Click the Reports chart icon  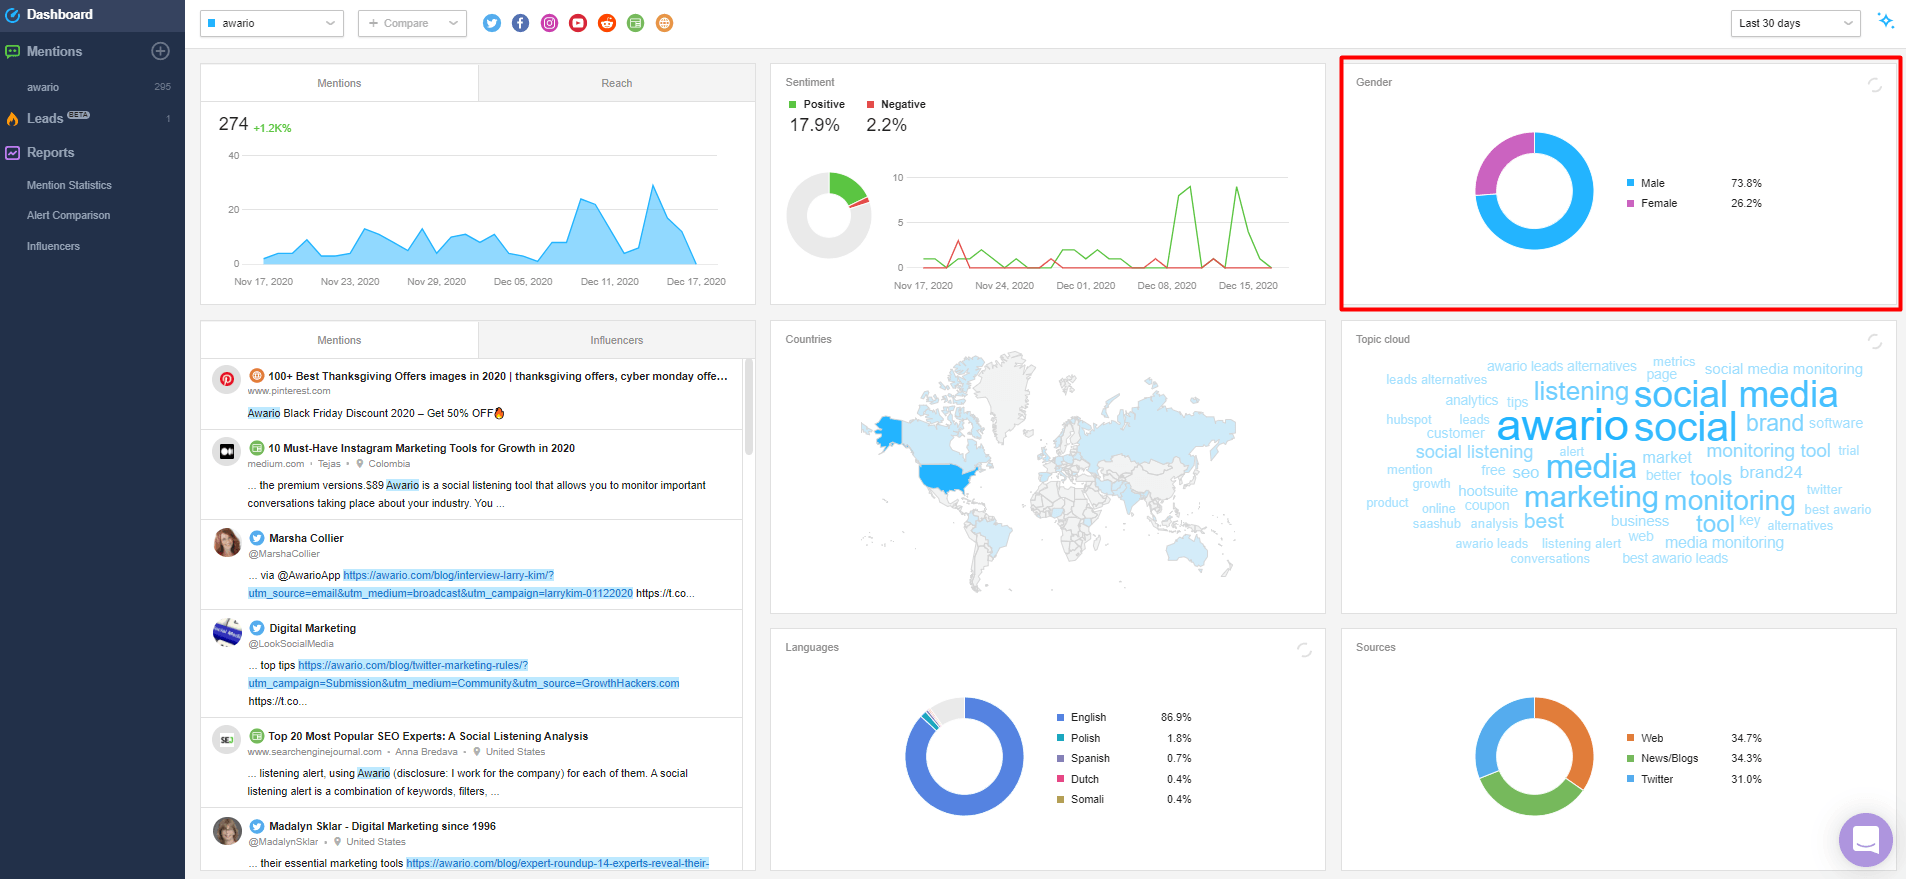pyautogui.click(x=12, y=153)
